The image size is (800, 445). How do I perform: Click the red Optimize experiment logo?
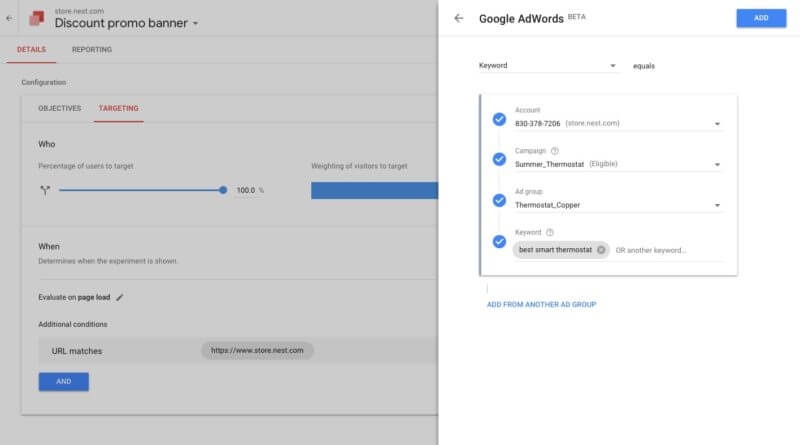coord(37,18)
